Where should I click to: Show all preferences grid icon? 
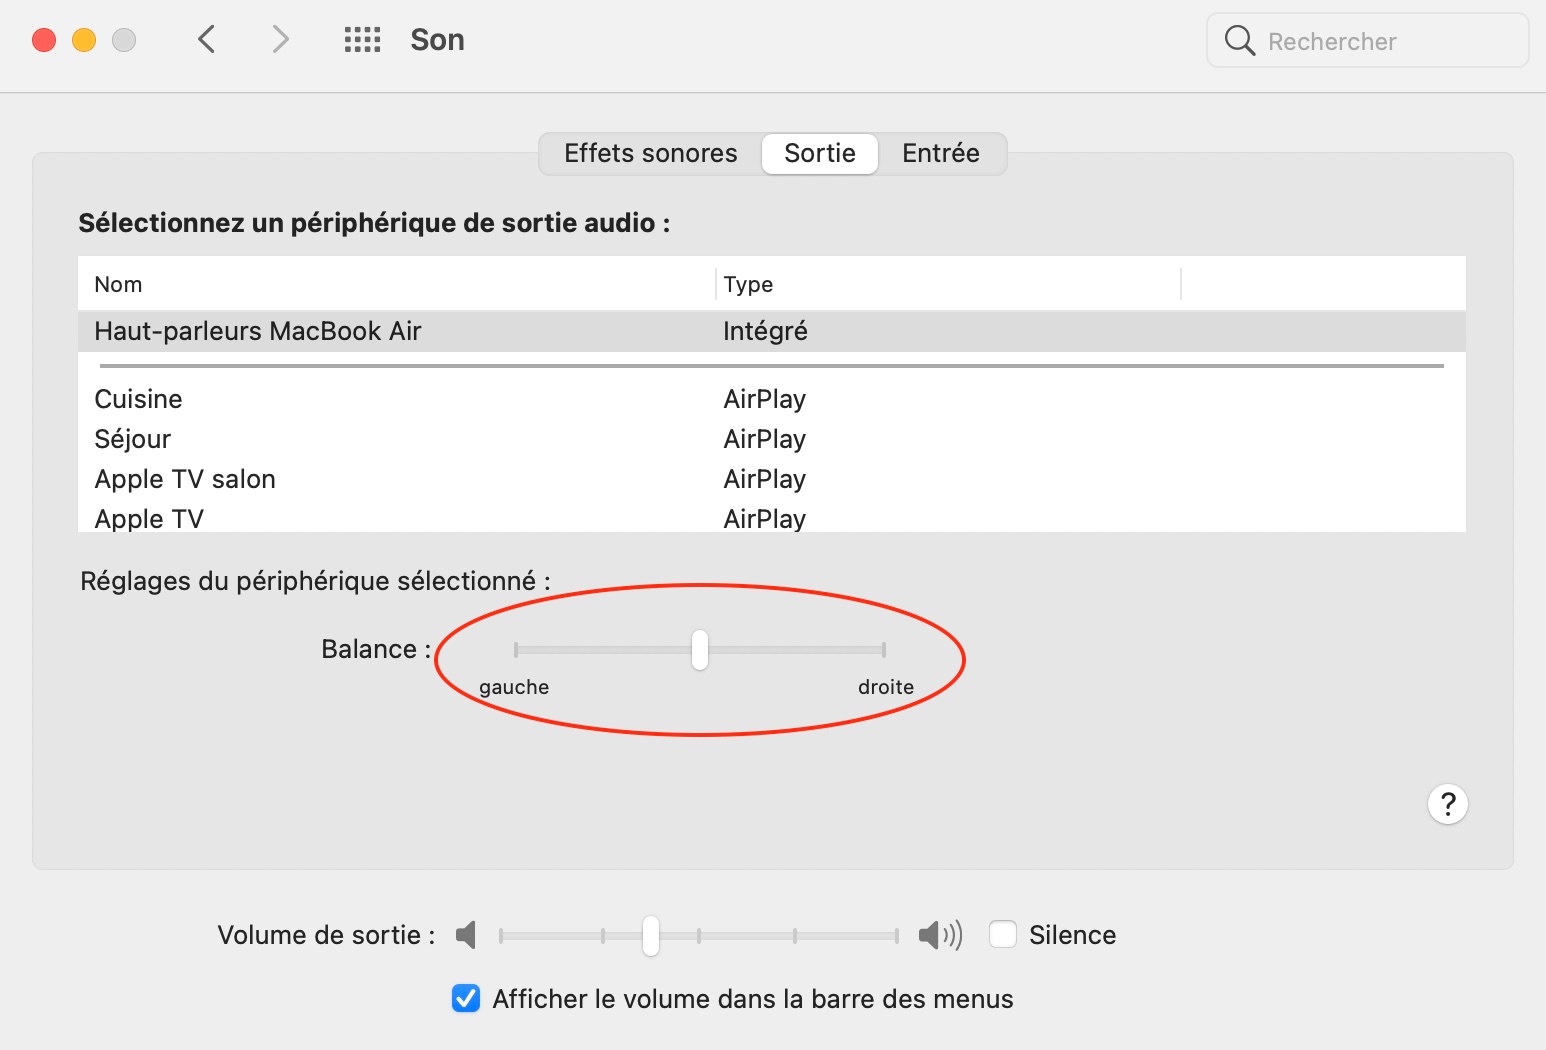point(362,40)
